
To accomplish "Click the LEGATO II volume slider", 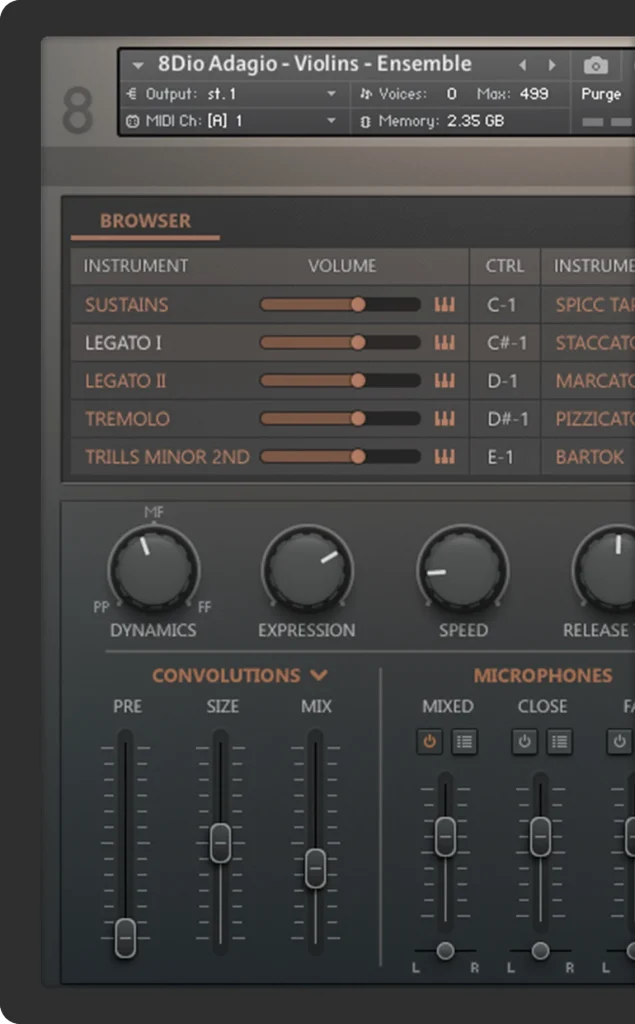I will pyautogui.click(x=340, y=380).
